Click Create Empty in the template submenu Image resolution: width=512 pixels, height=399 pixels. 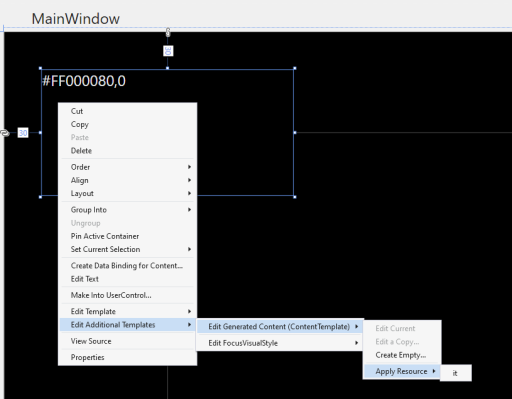tap(402, 355)
